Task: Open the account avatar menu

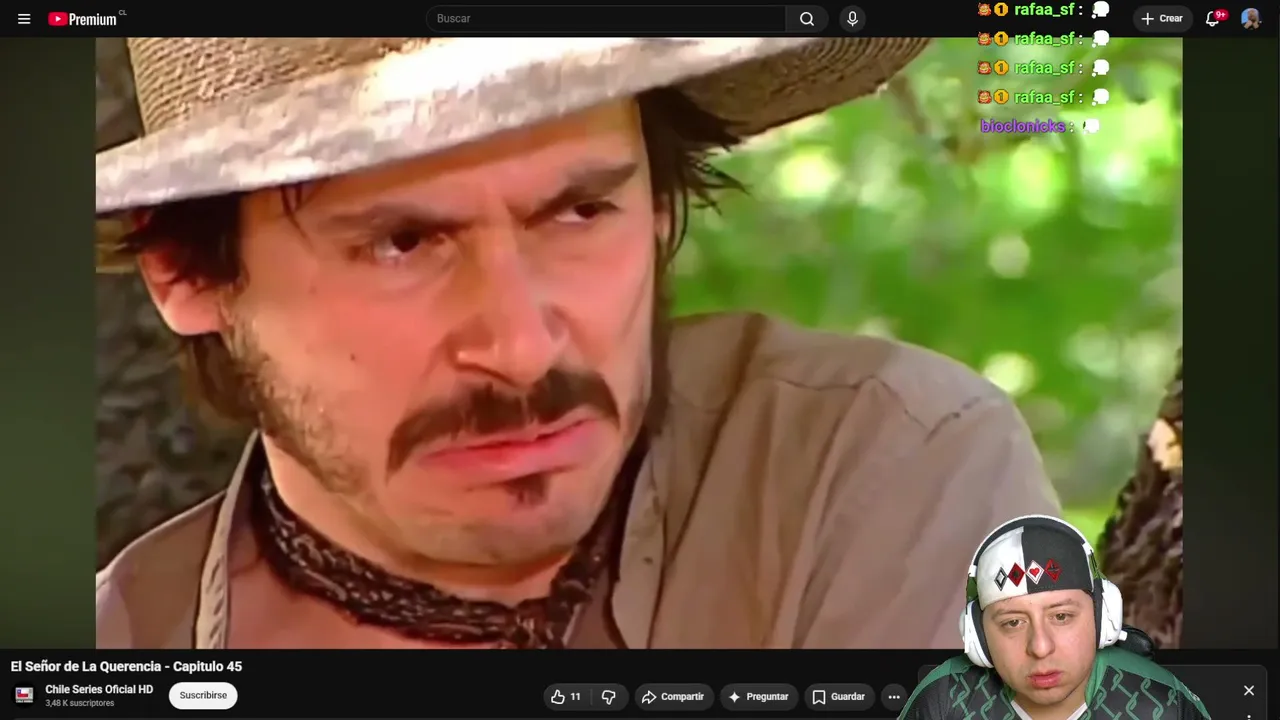Action: coord(1251,19)
